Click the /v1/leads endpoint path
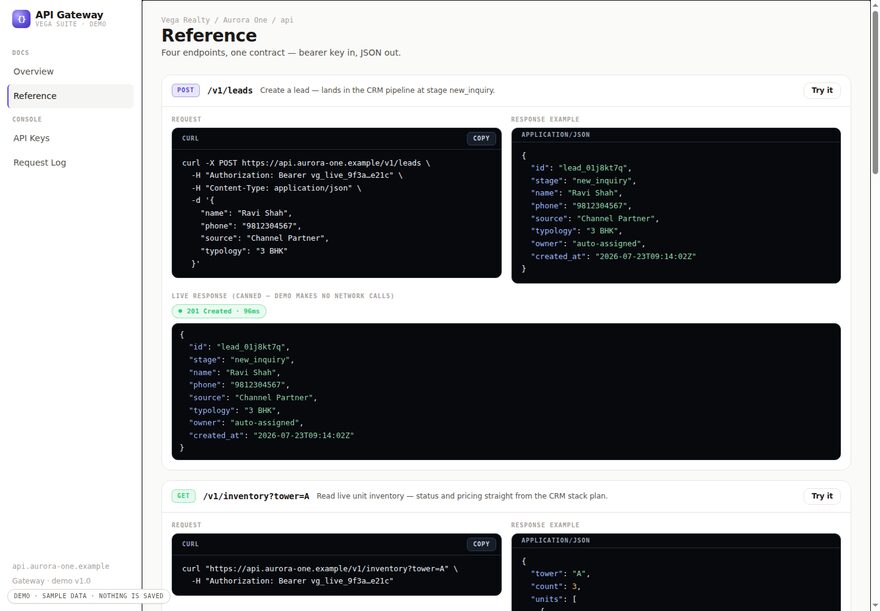The image size is (880, 611). click(x=230, y=90)
